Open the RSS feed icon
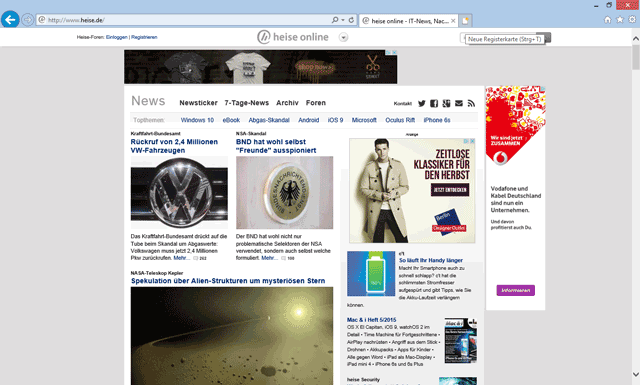The width and height of the screenshot is (640, 385). [x=471, y=103]
